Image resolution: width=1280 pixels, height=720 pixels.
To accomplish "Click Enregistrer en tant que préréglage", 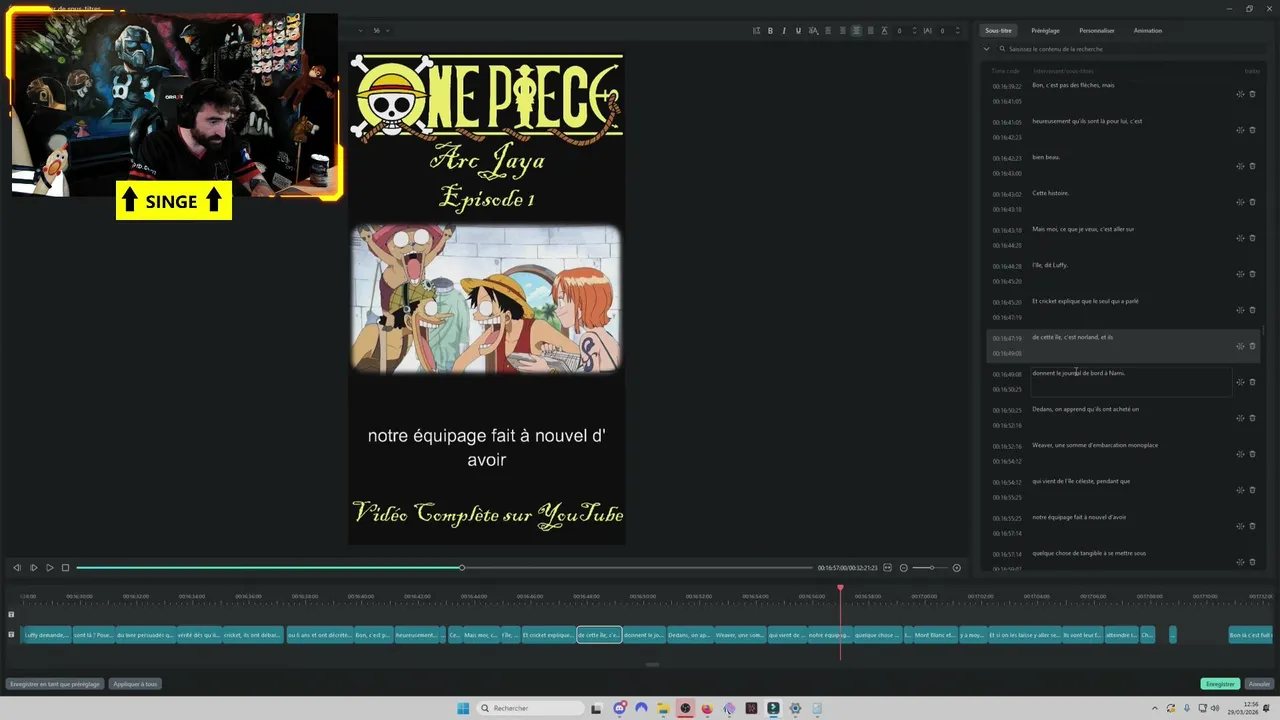I will tap(55, 684).
